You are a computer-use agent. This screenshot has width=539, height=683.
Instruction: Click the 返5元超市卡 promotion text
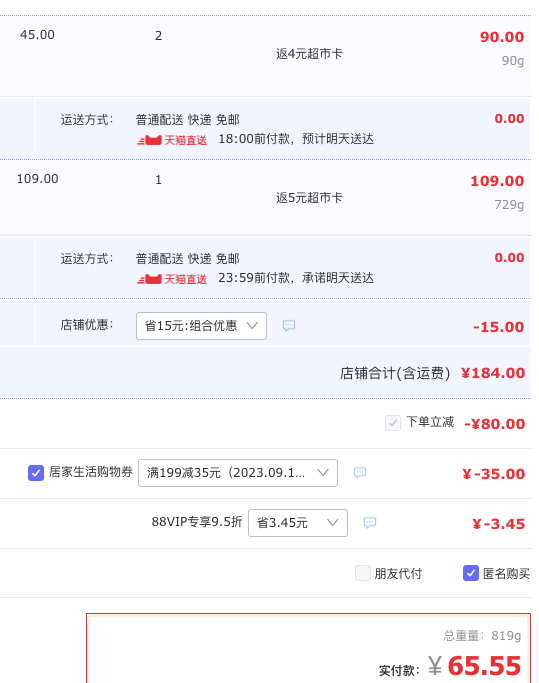point(309,198)
